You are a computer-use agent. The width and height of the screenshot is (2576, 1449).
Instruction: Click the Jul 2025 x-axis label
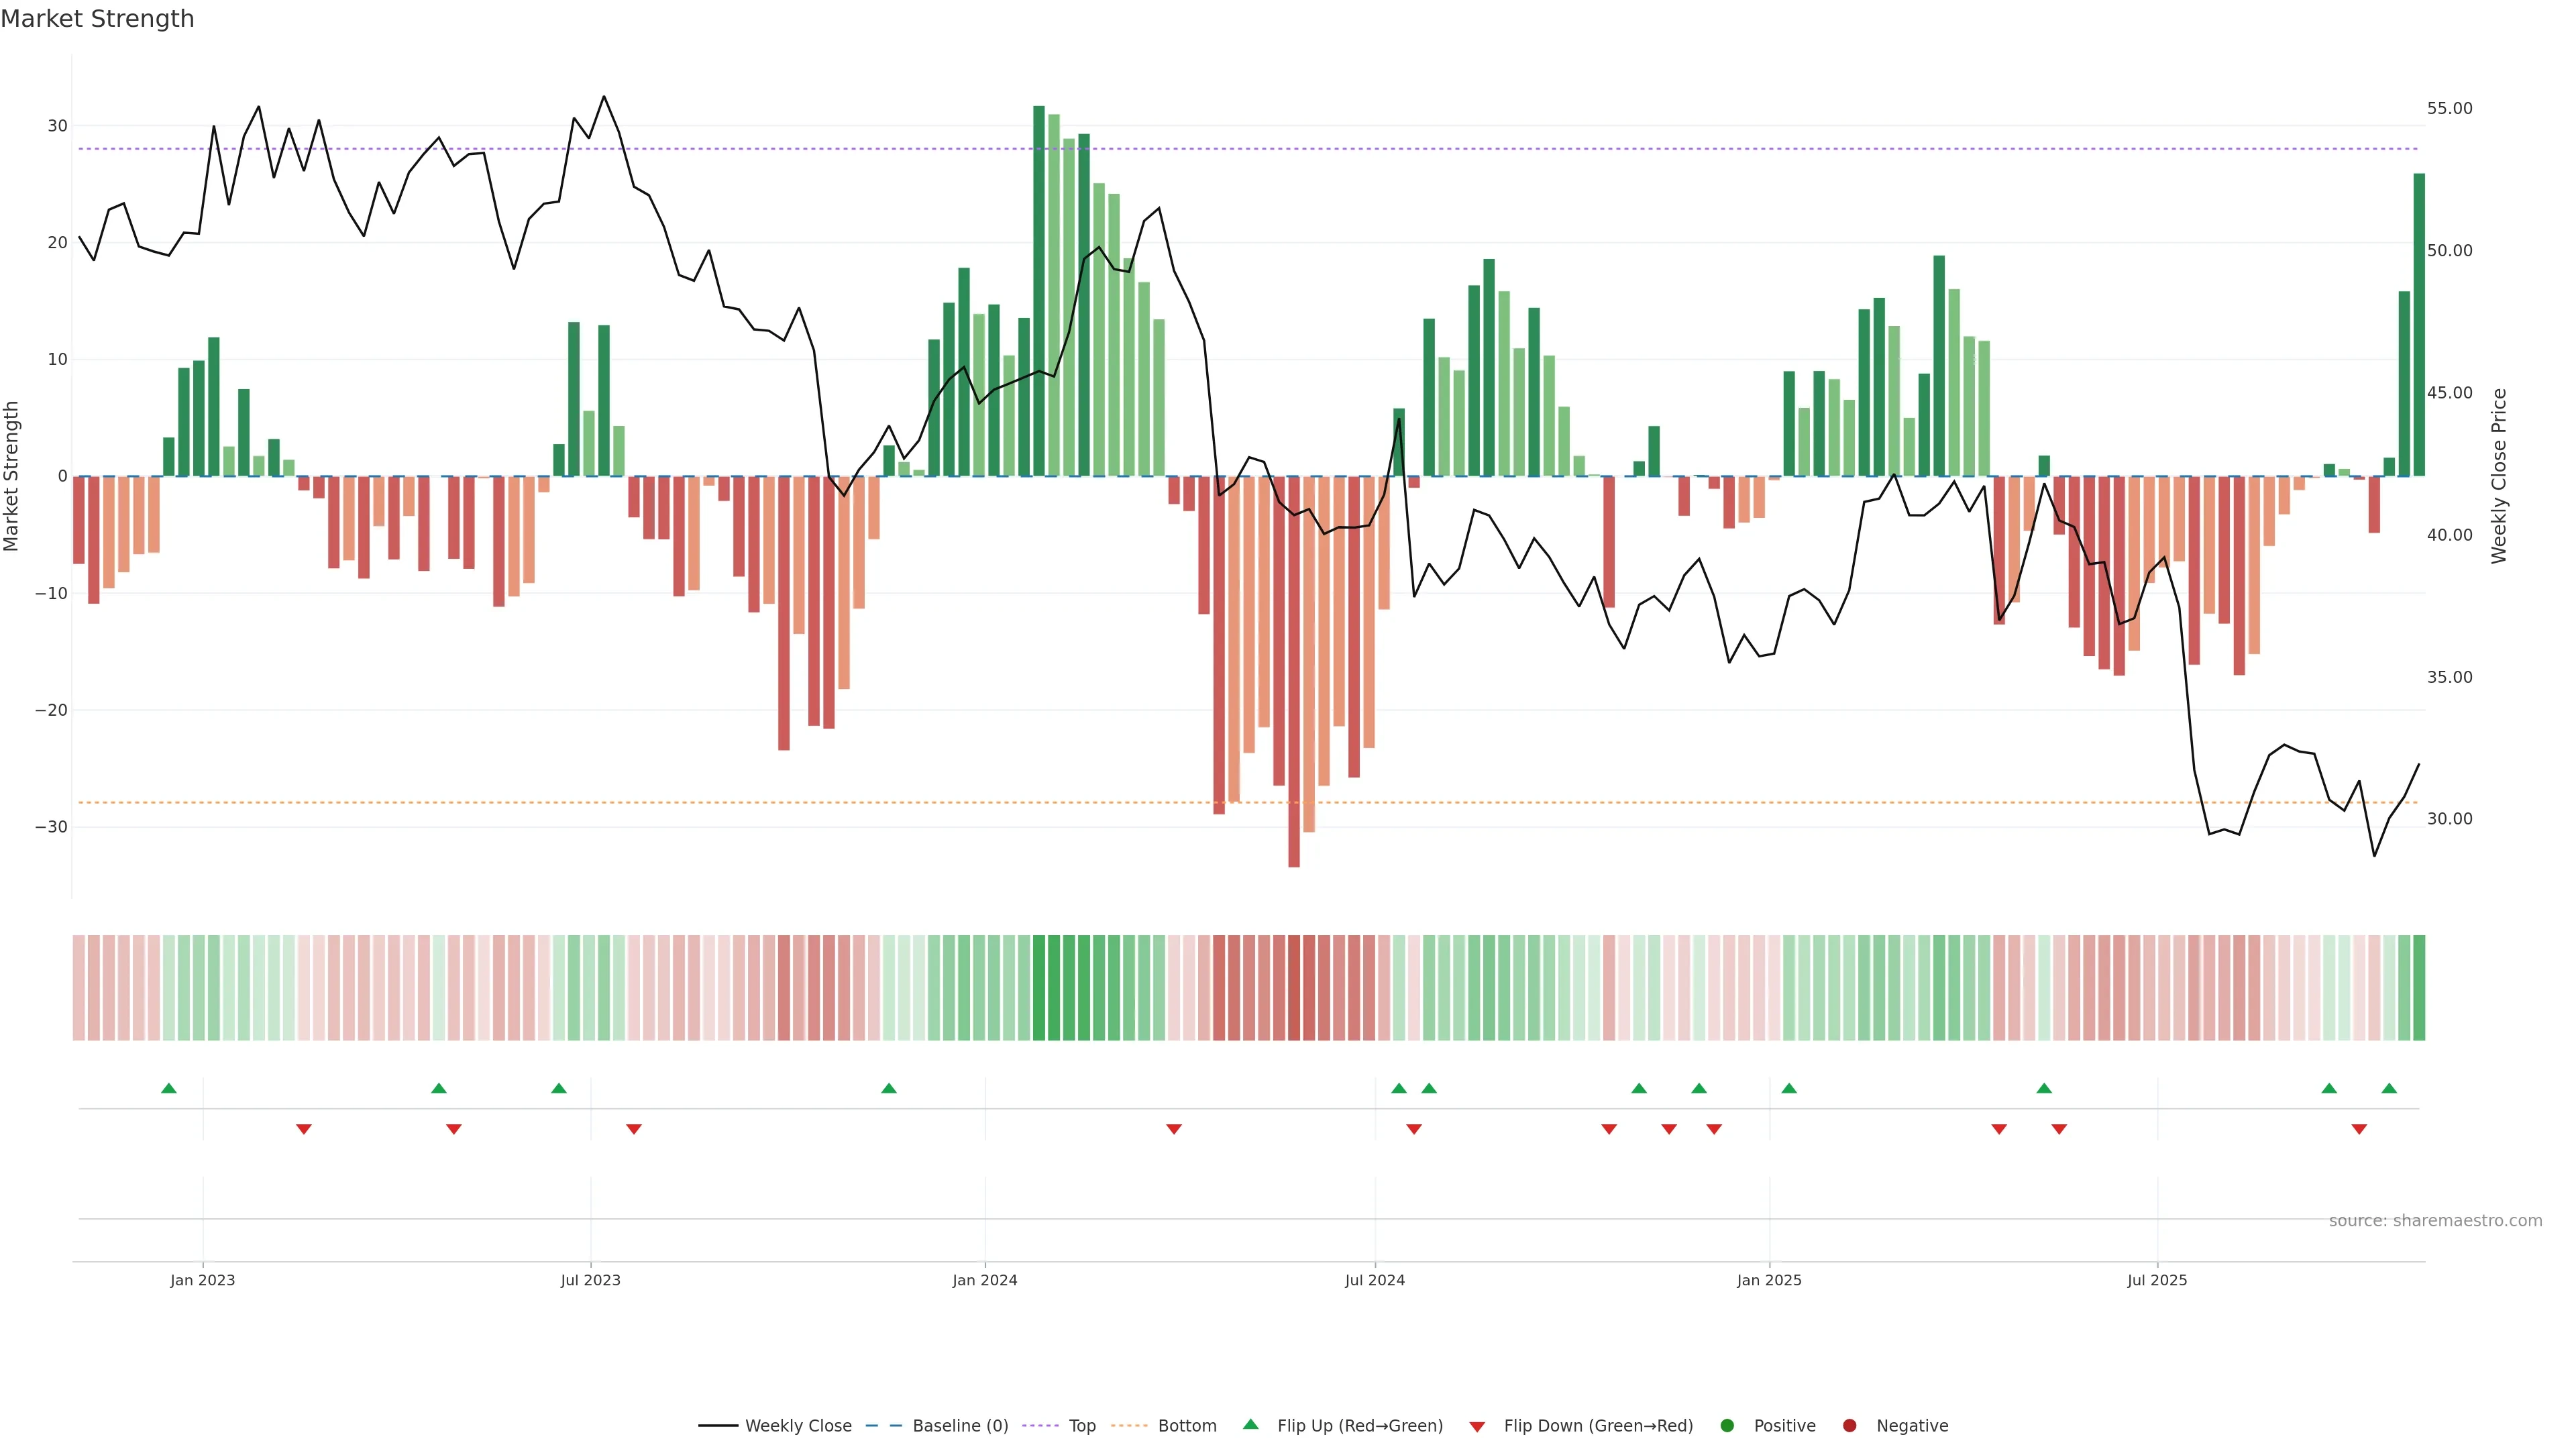click(2157, 1280)
